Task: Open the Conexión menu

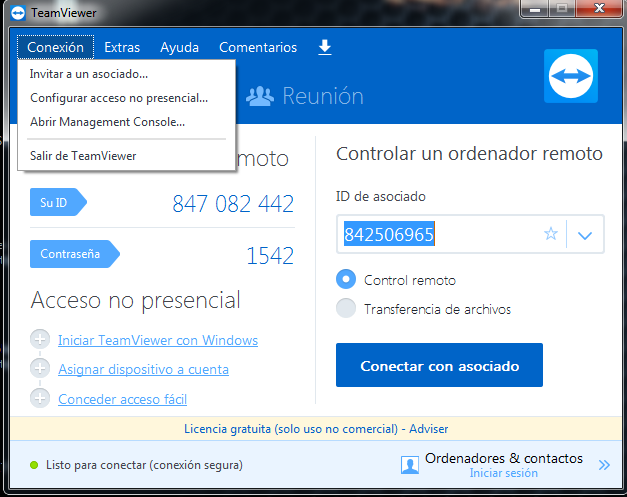Action: (x=56, y=47)
